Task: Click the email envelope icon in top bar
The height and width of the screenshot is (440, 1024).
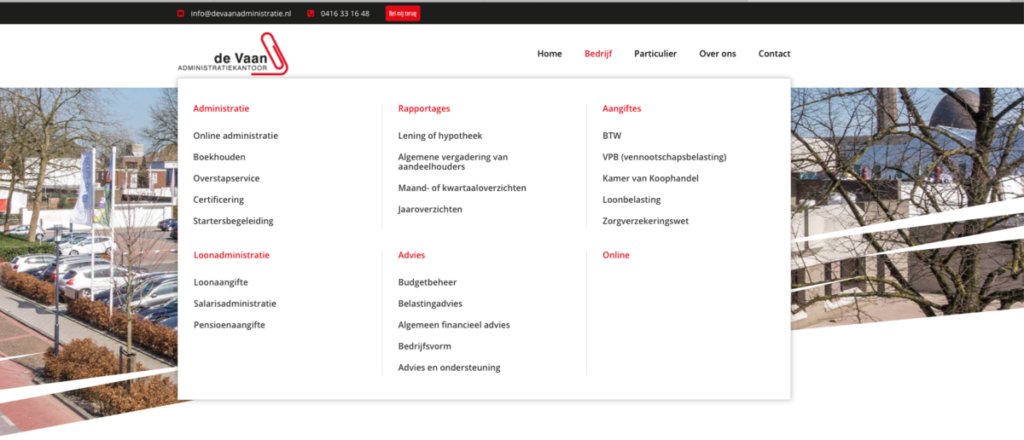Action: pos(181,14)
